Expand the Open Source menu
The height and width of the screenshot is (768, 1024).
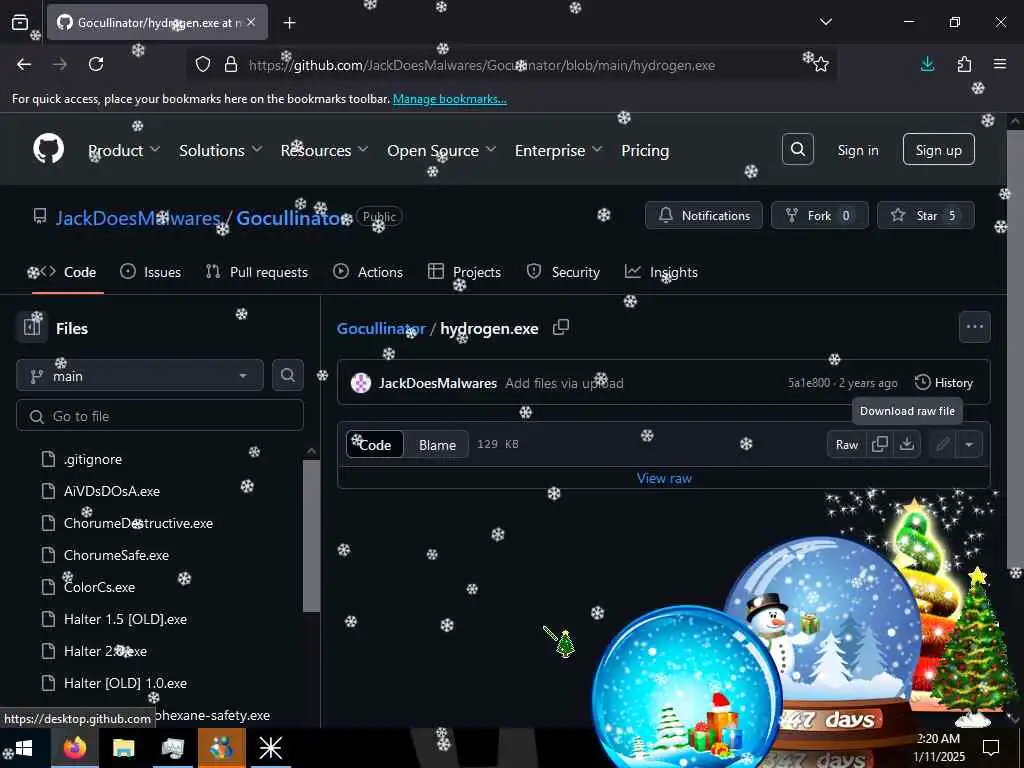point(441,150)
